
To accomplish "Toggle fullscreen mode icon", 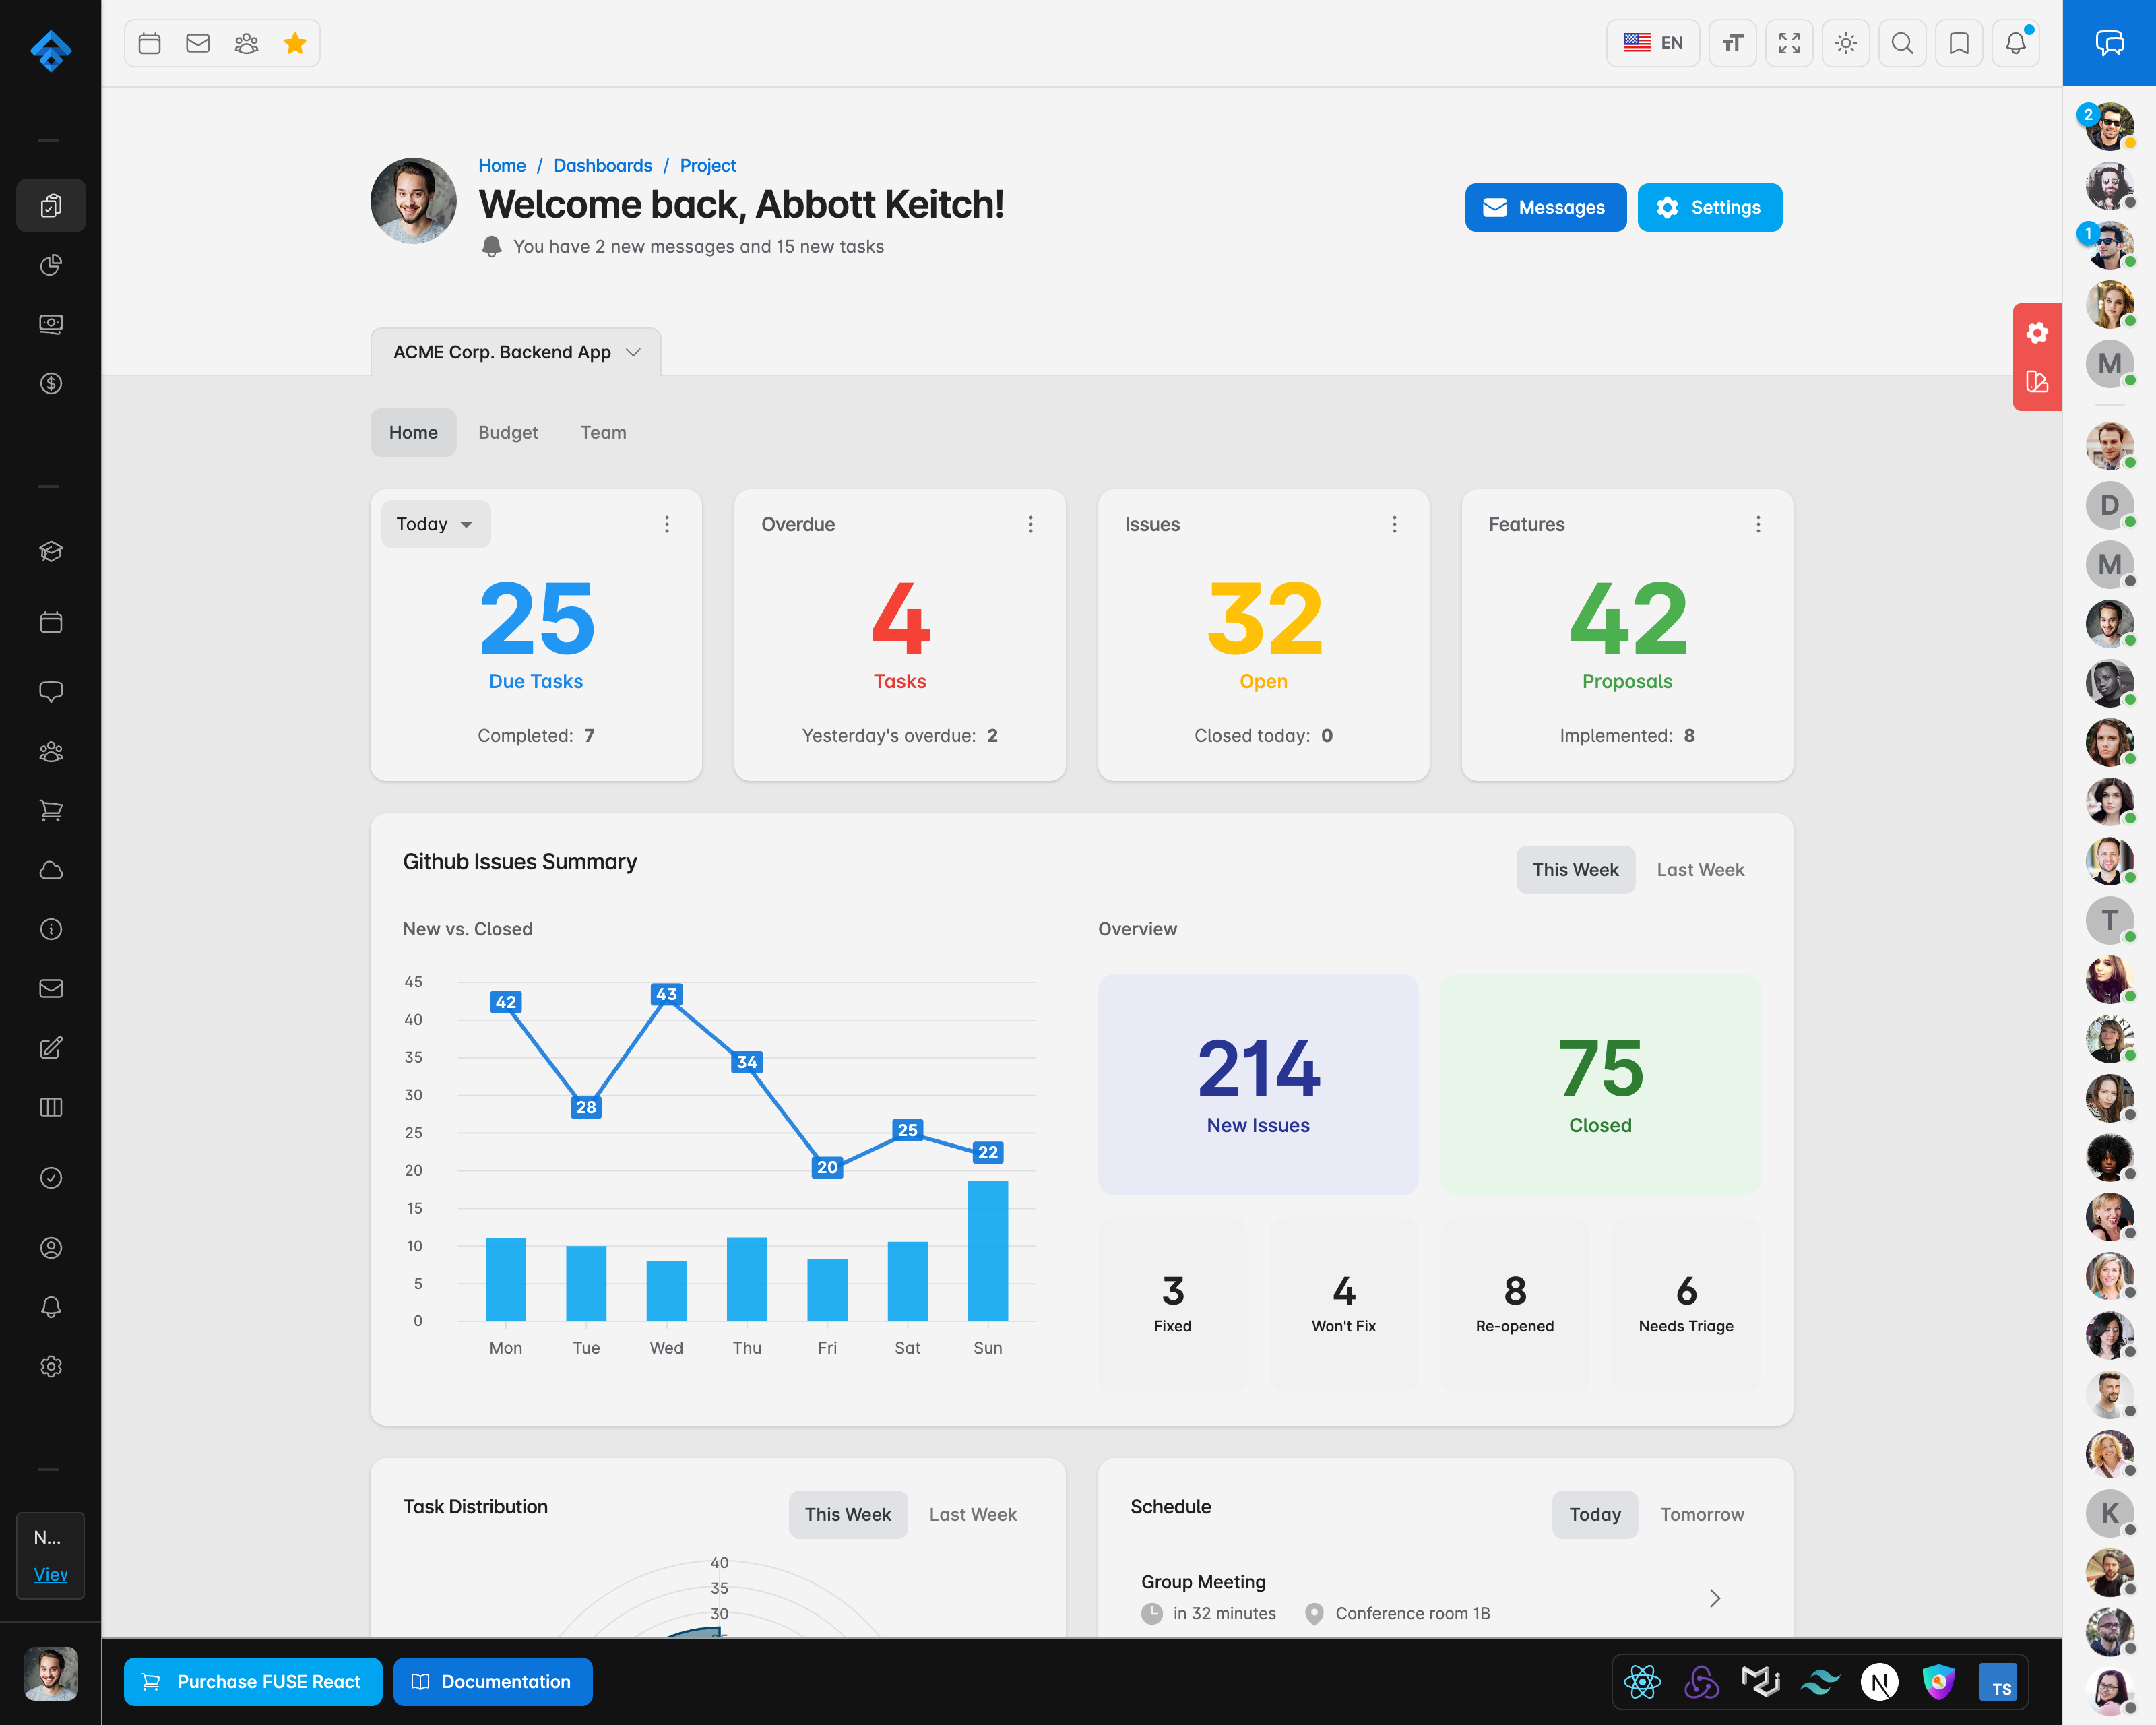I will tap(1789, 43).
